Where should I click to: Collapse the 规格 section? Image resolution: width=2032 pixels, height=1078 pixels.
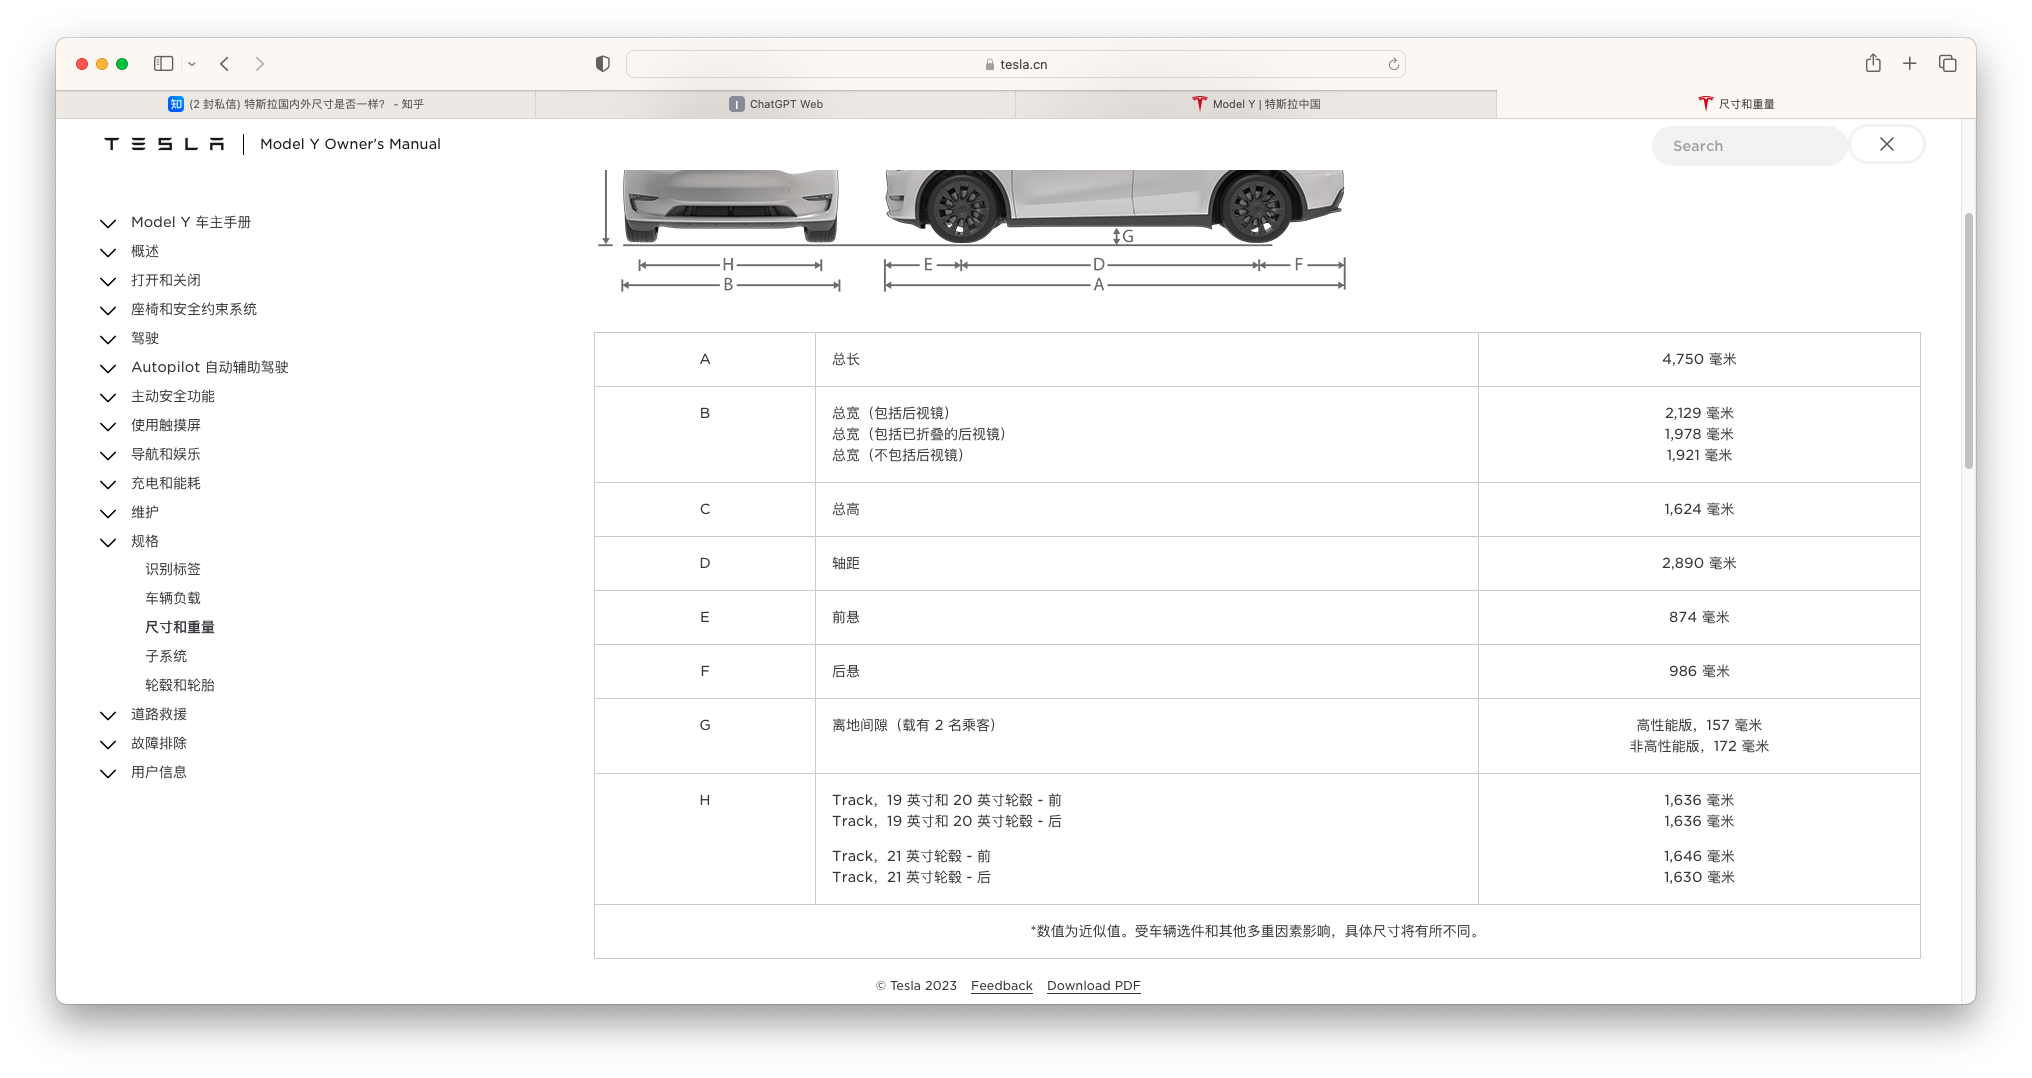tap(108, 542)
